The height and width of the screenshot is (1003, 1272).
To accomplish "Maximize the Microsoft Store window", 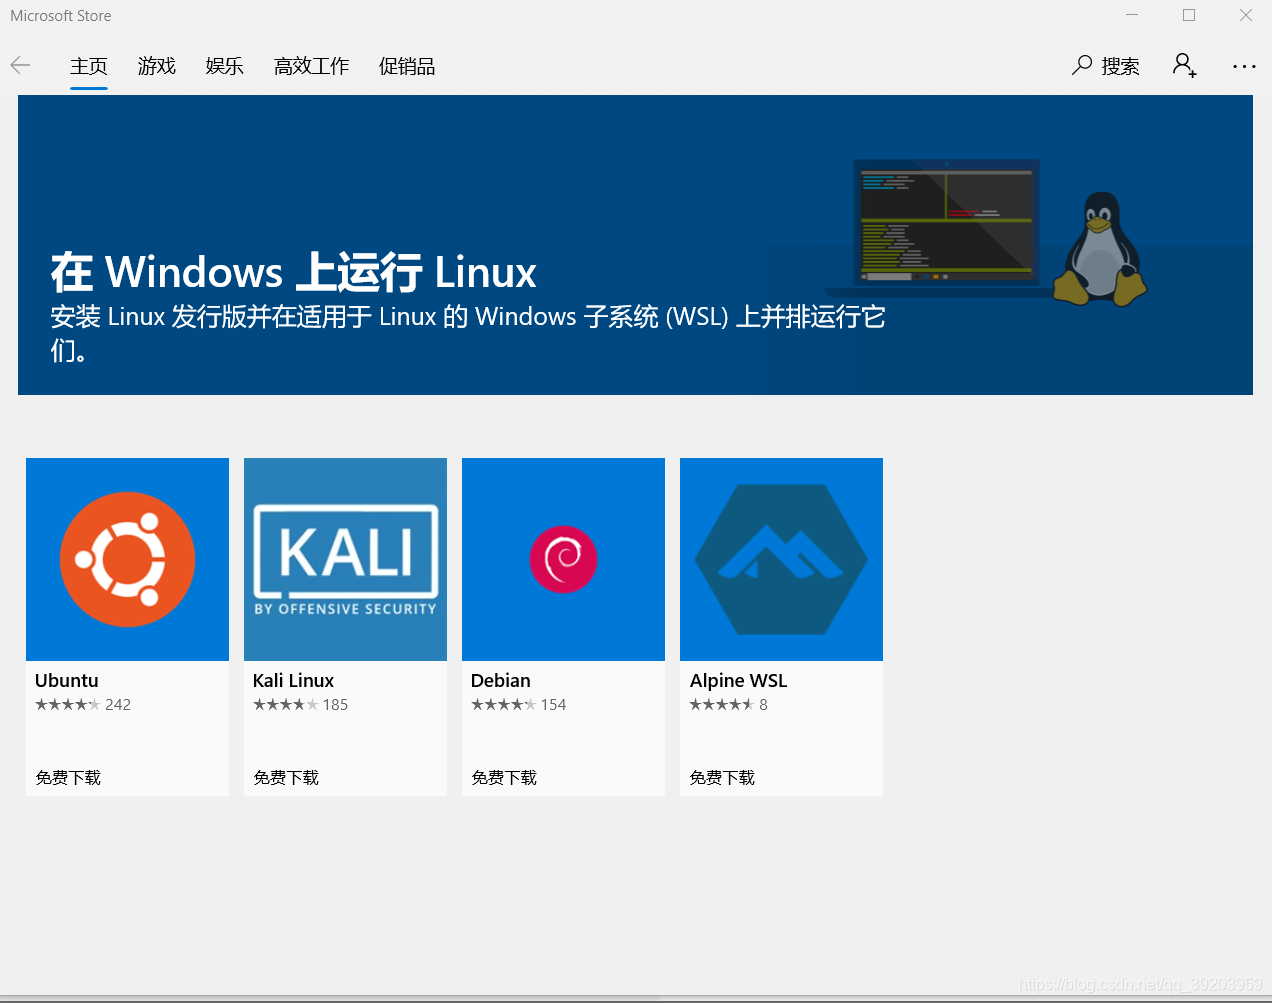I will coord(1189,15).
